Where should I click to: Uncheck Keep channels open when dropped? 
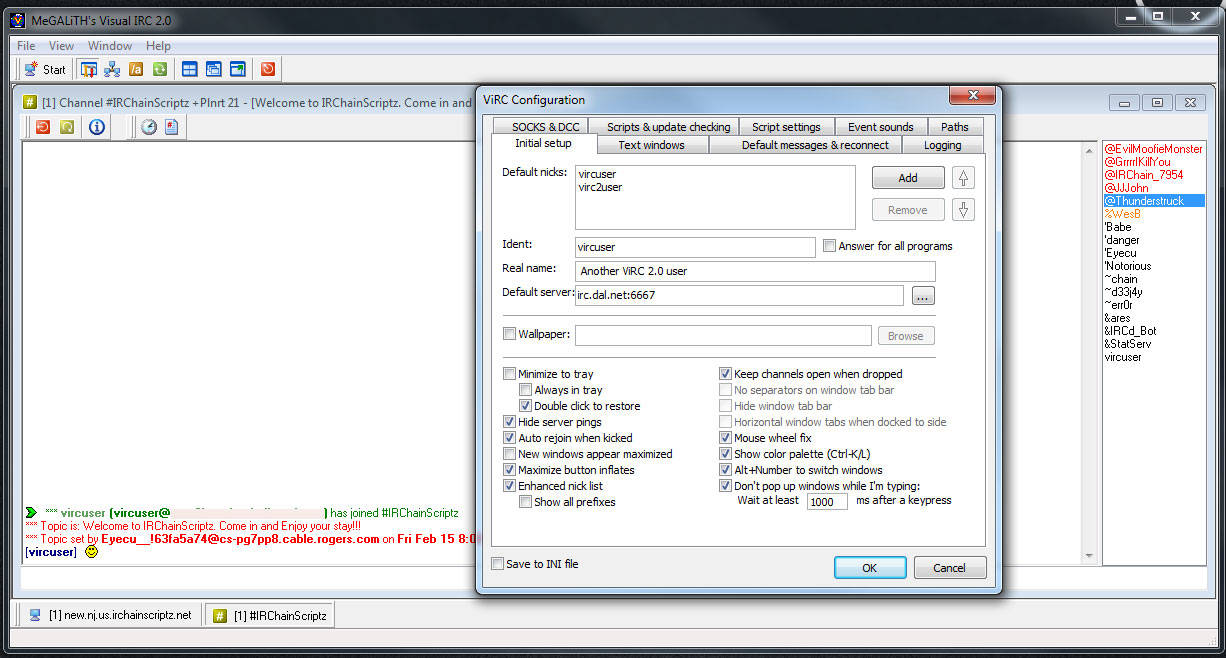click(x=726, y=374)
